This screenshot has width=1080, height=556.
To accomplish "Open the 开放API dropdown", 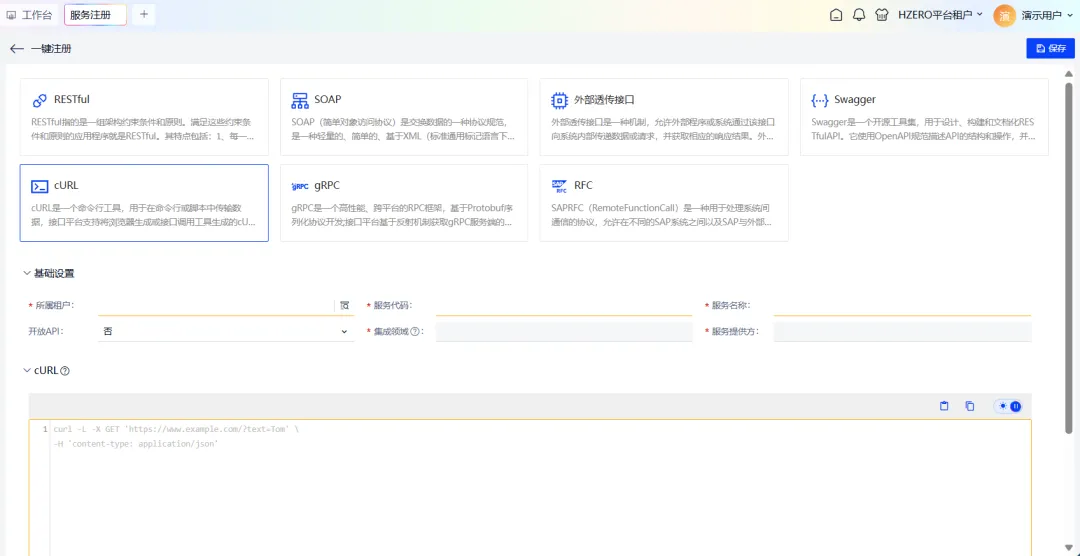I will [x=226, y=332].
